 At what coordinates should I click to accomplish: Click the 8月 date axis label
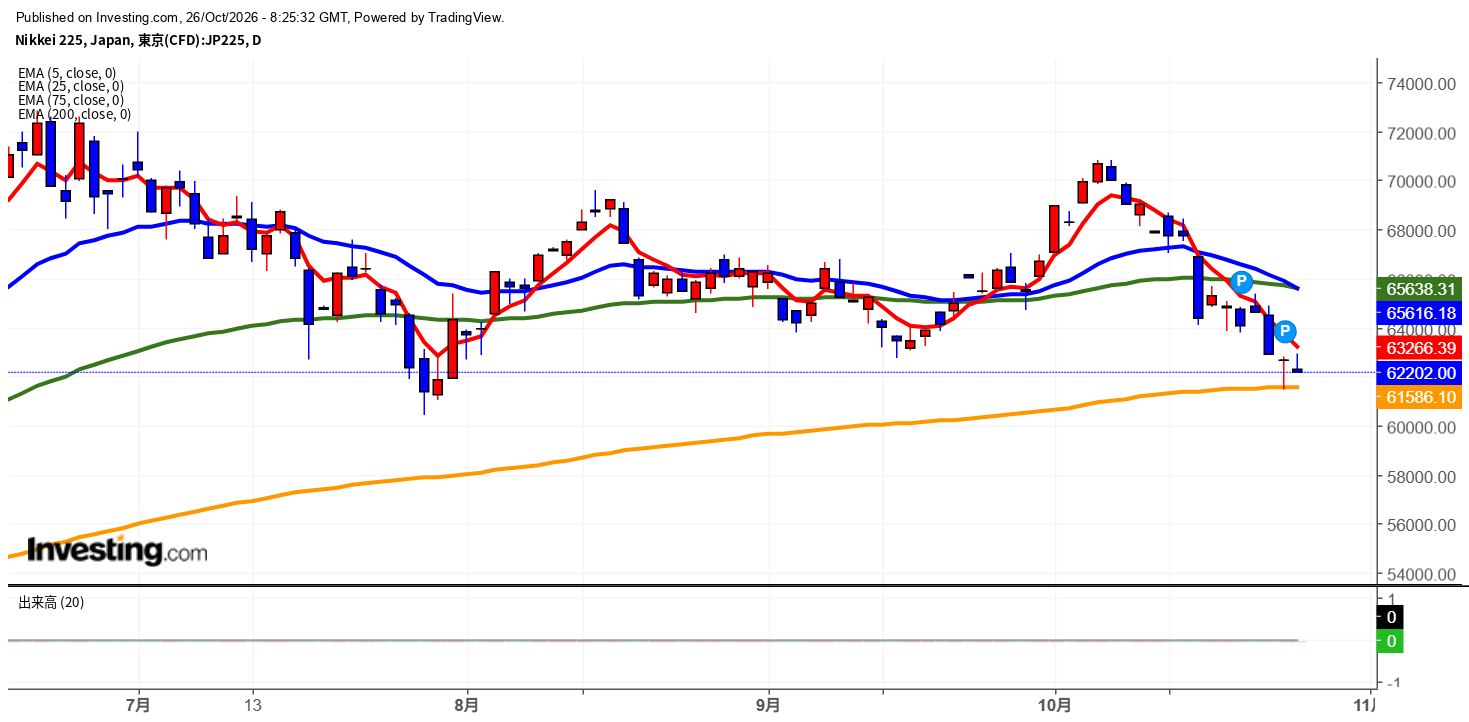(x=467, y=705)
